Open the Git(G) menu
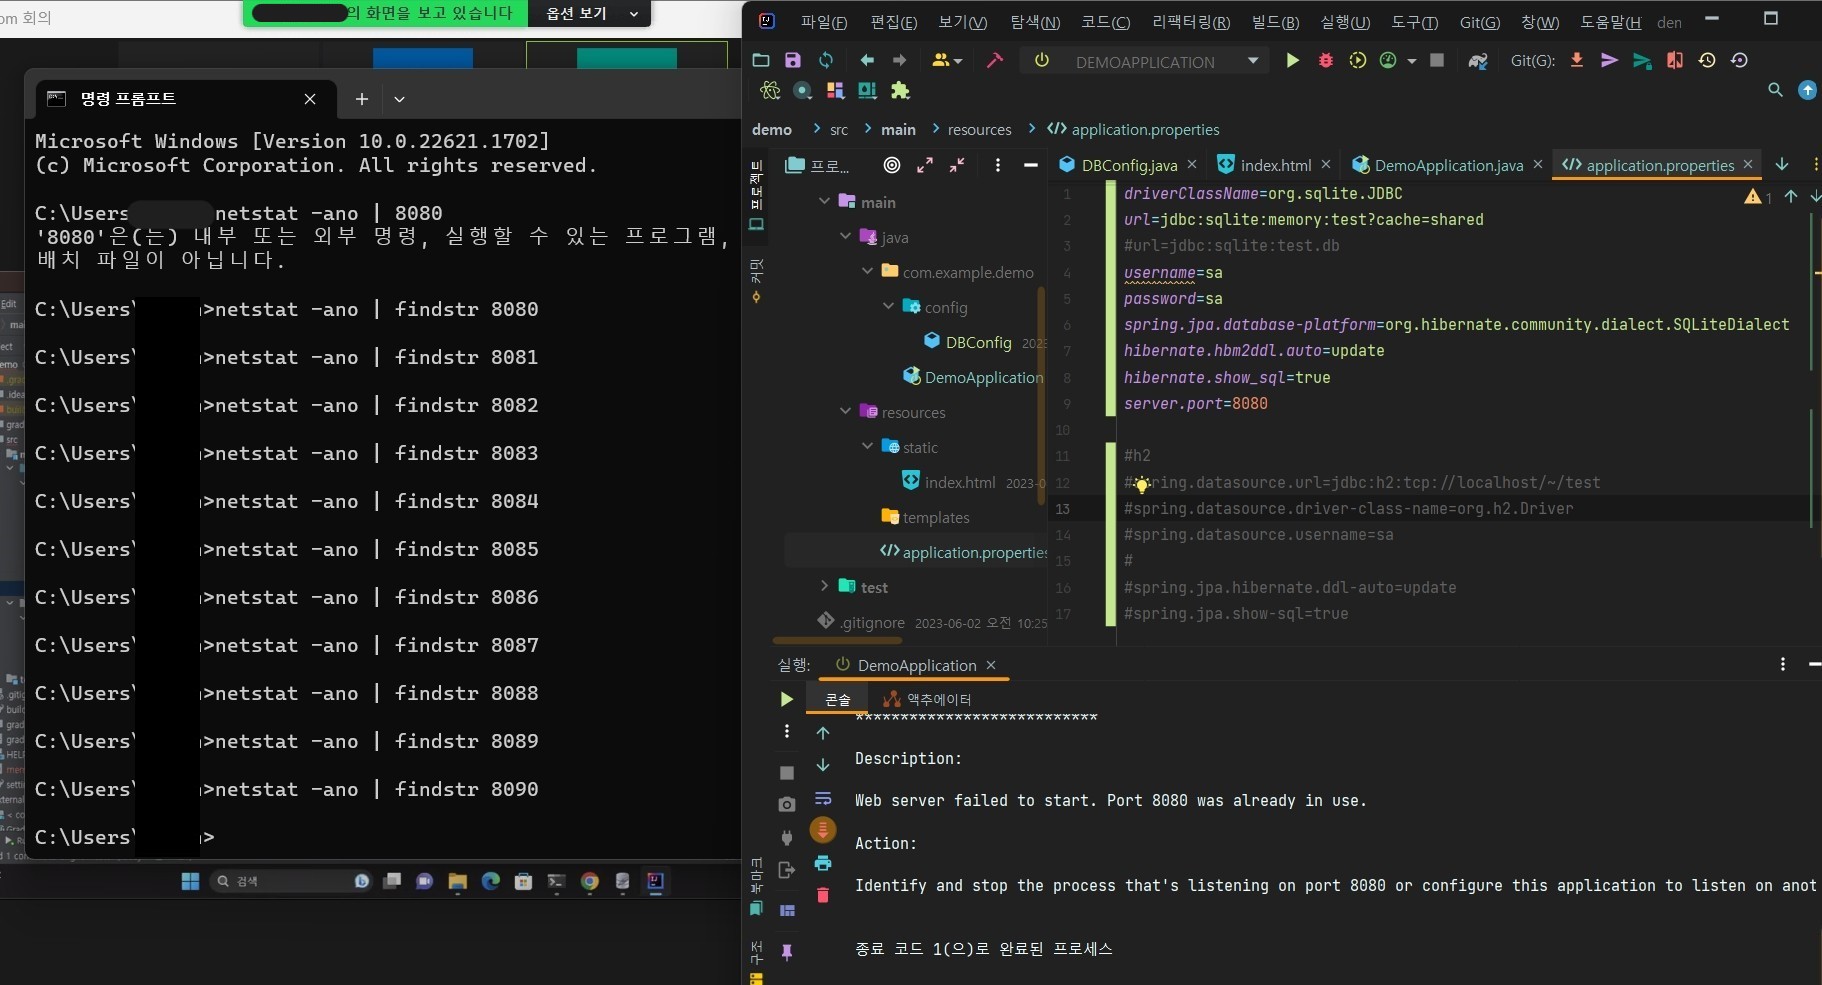This screenshot has height=985, width=1822. [x=1479, y=22]
